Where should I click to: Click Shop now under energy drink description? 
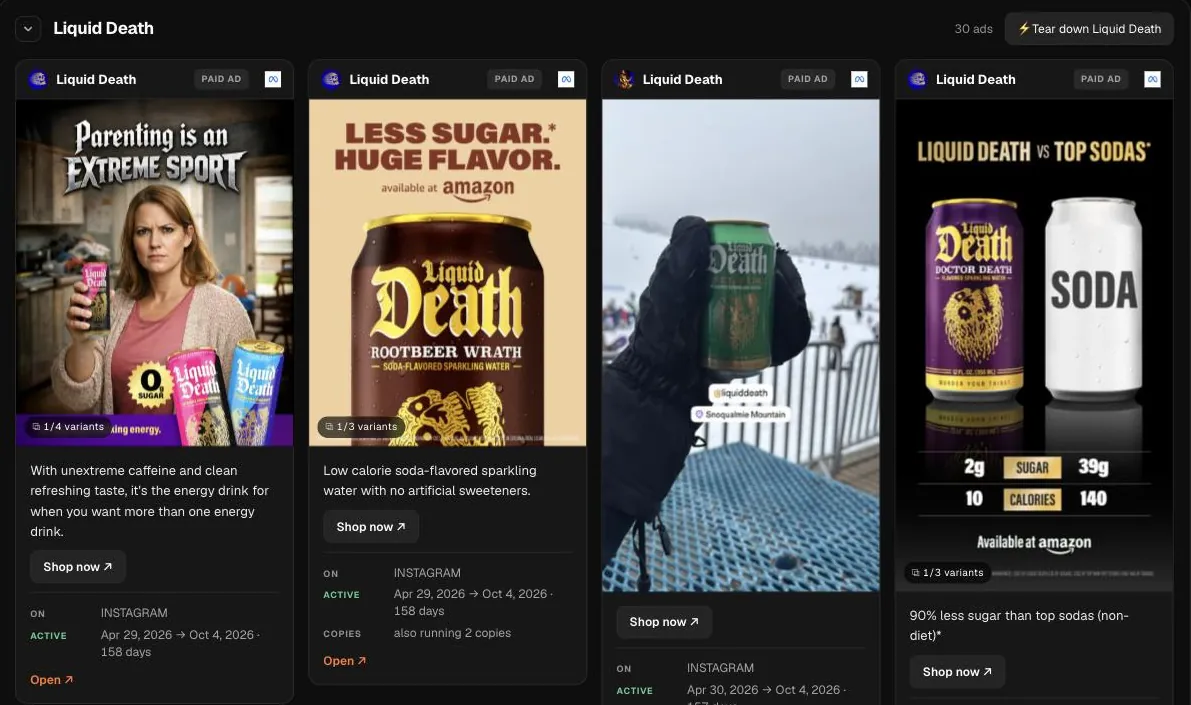pyautogui.click(x=77, y=567)
